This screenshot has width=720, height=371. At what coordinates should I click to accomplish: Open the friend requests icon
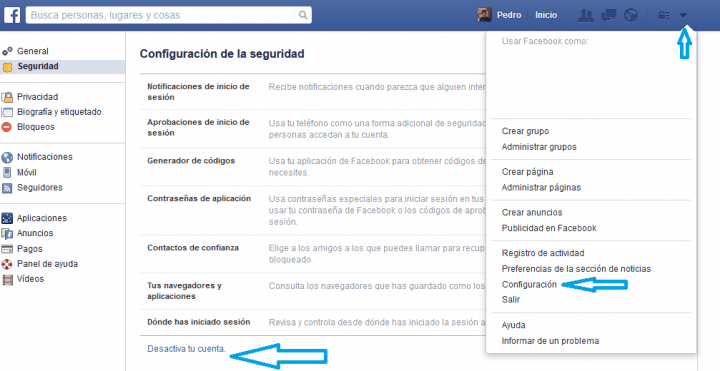click(586, 15)
